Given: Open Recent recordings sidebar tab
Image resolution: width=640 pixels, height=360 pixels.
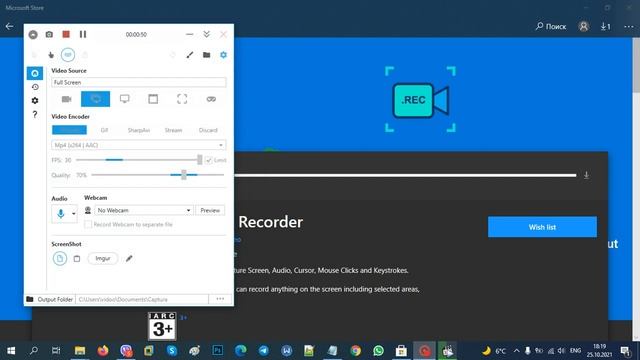Looking at the screenshot, I should 35,87.
